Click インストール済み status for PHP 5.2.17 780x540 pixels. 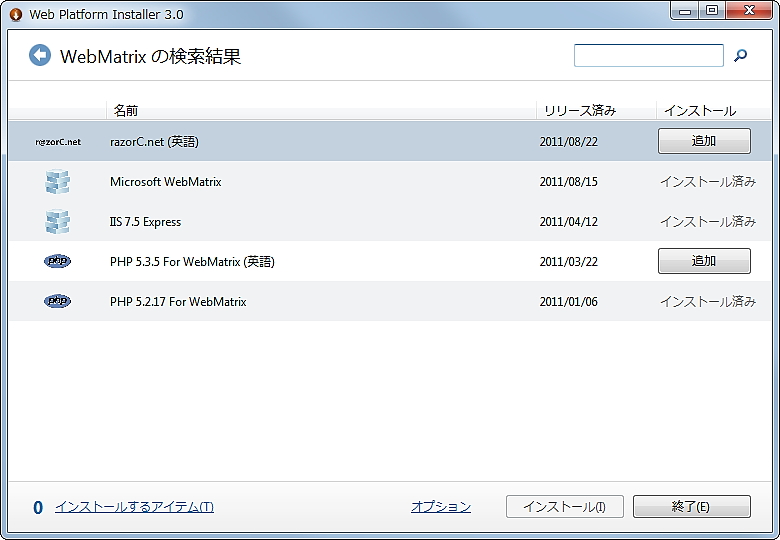[x=708, y=301]
